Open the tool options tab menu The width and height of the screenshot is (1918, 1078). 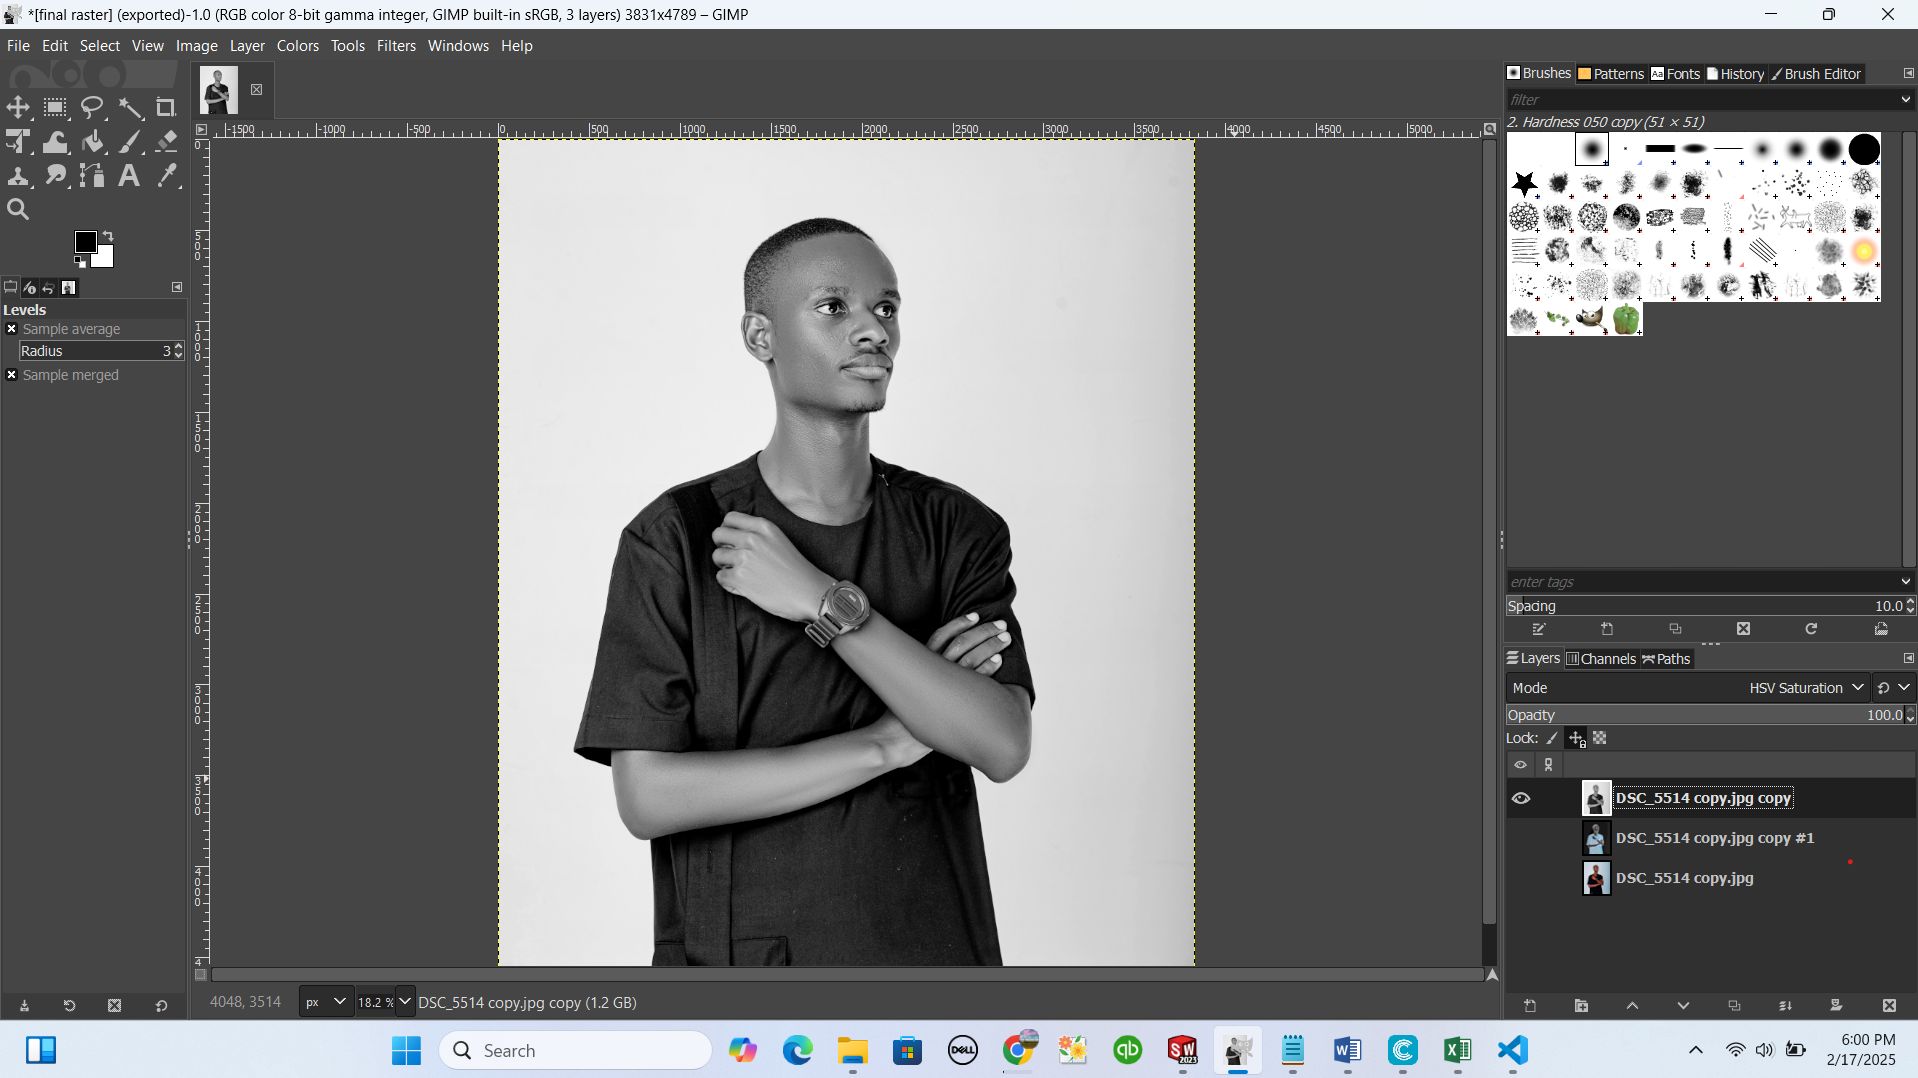coord(177,288)
